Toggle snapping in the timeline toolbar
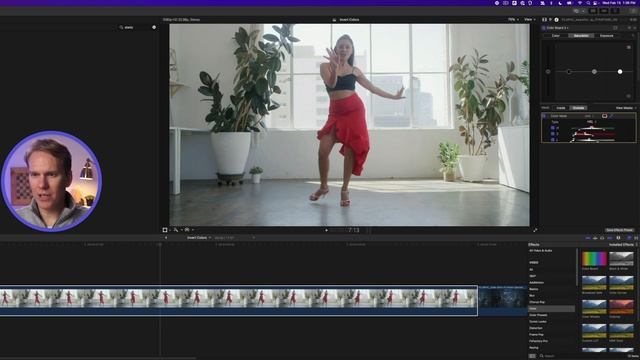The image size is (640, 360). 610,238
